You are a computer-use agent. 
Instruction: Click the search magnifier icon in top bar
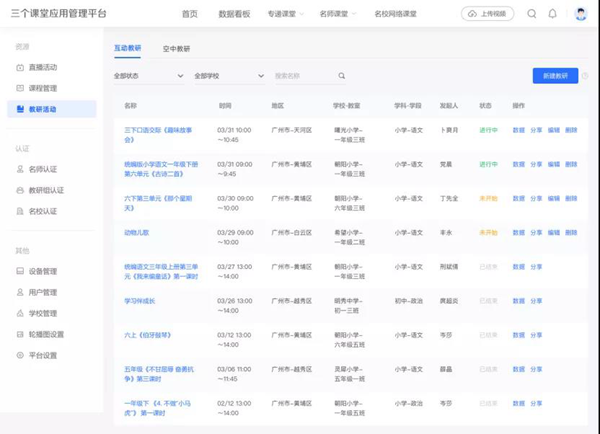tap(531, 14)
